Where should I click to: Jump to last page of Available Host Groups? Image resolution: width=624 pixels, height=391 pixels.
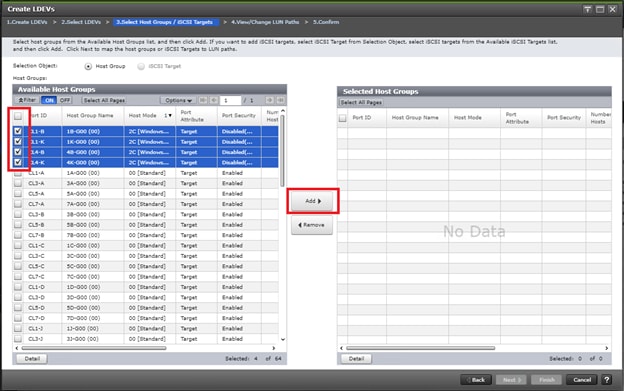point(281,100)
